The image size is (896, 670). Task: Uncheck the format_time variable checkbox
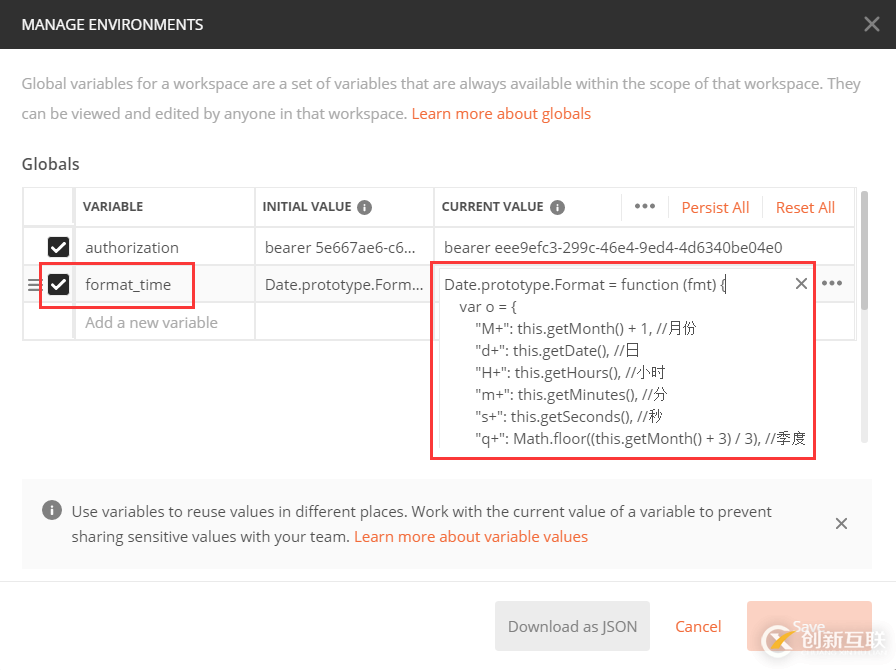pyautogui.click(x=59, y=285)
